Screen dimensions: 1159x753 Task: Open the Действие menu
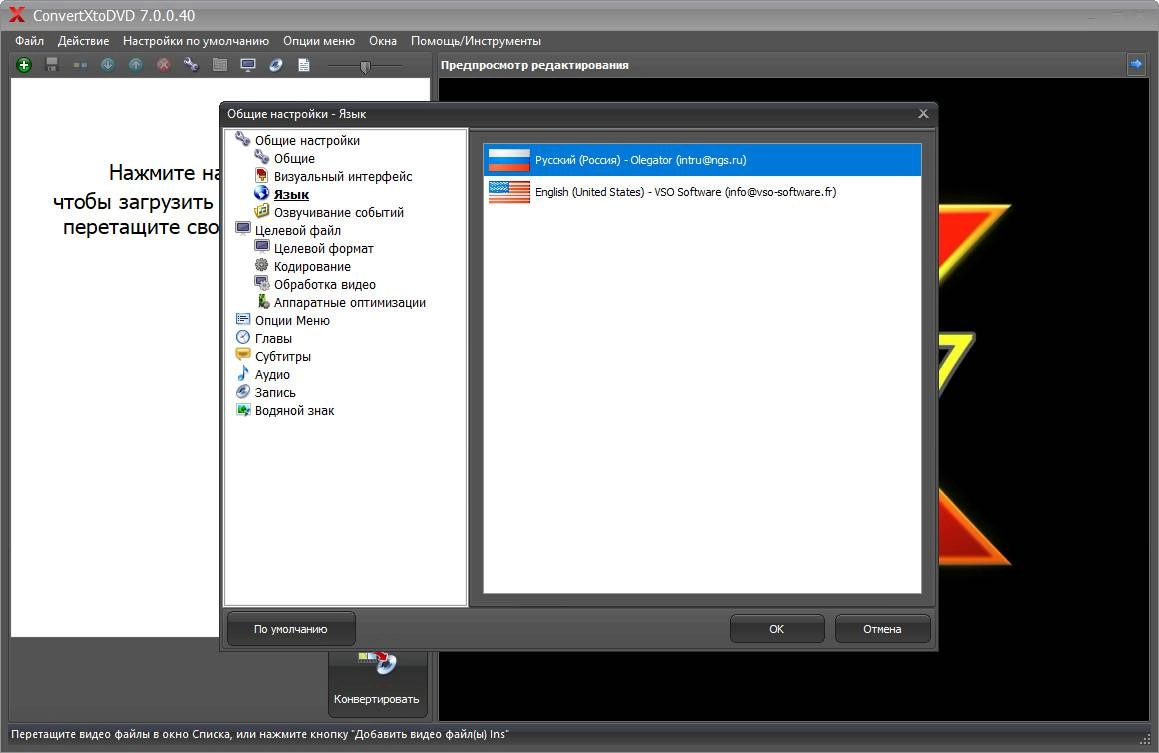(x=84, y=41)
